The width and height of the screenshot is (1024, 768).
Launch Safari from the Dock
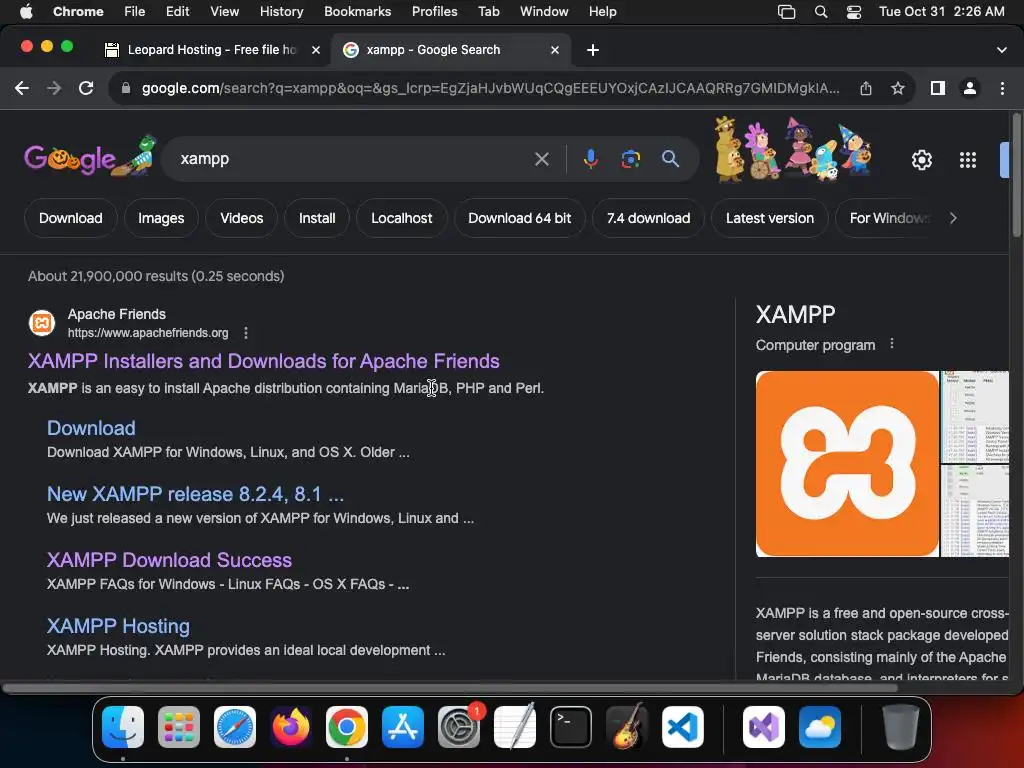pyautogui.click(x=235, y=727)
